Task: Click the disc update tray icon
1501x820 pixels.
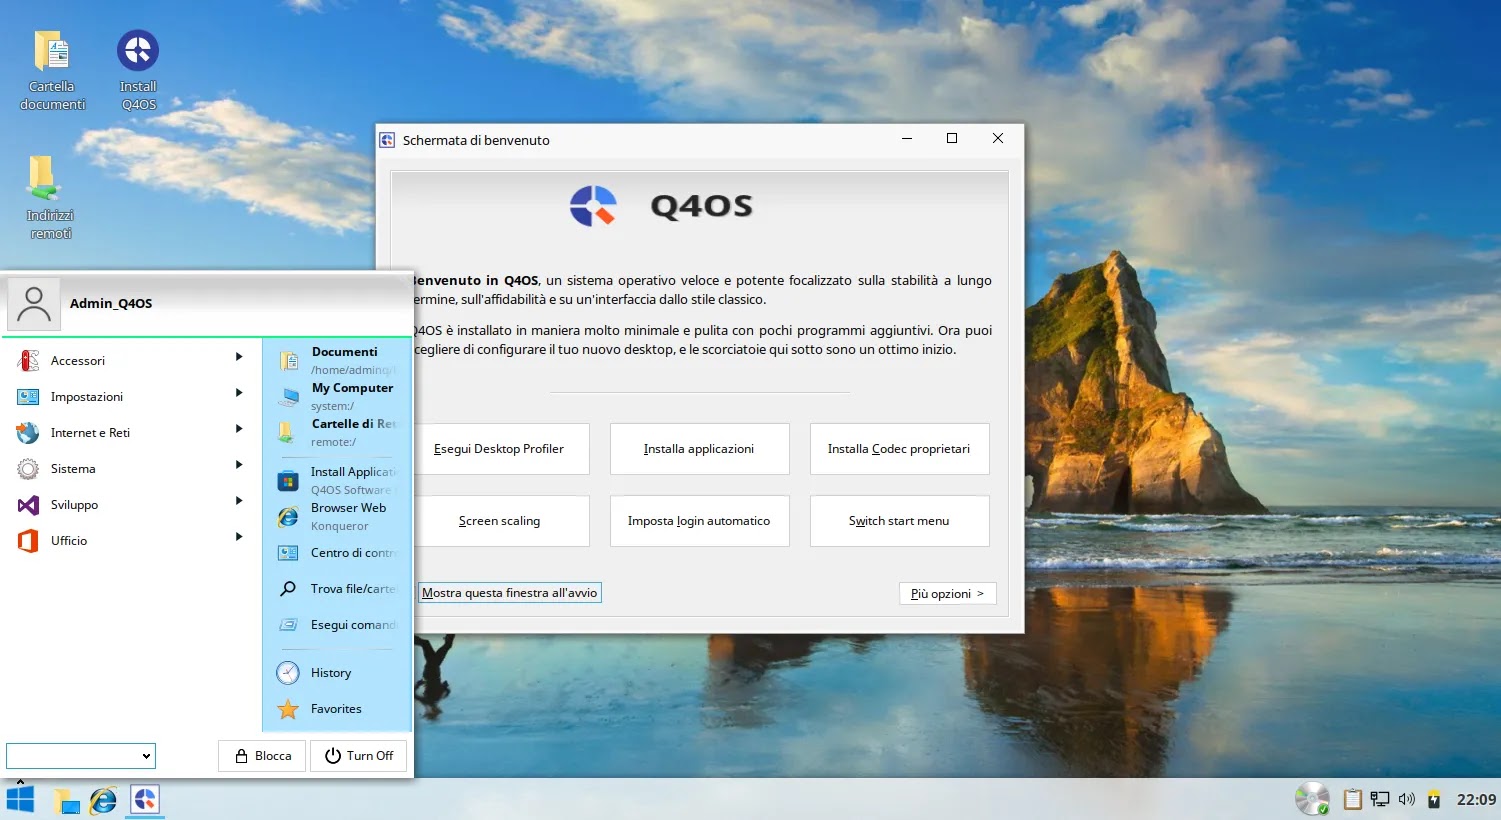Action: (x=1312, y=799)
